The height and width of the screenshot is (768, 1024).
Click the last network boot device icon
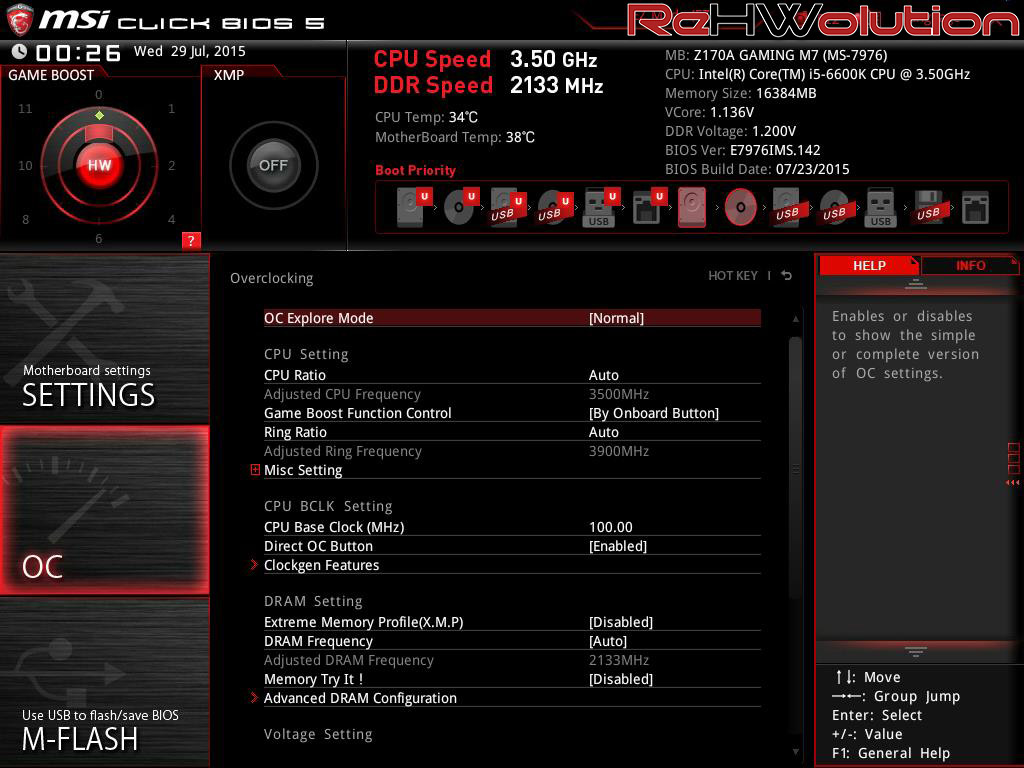(x=974, y=208)
